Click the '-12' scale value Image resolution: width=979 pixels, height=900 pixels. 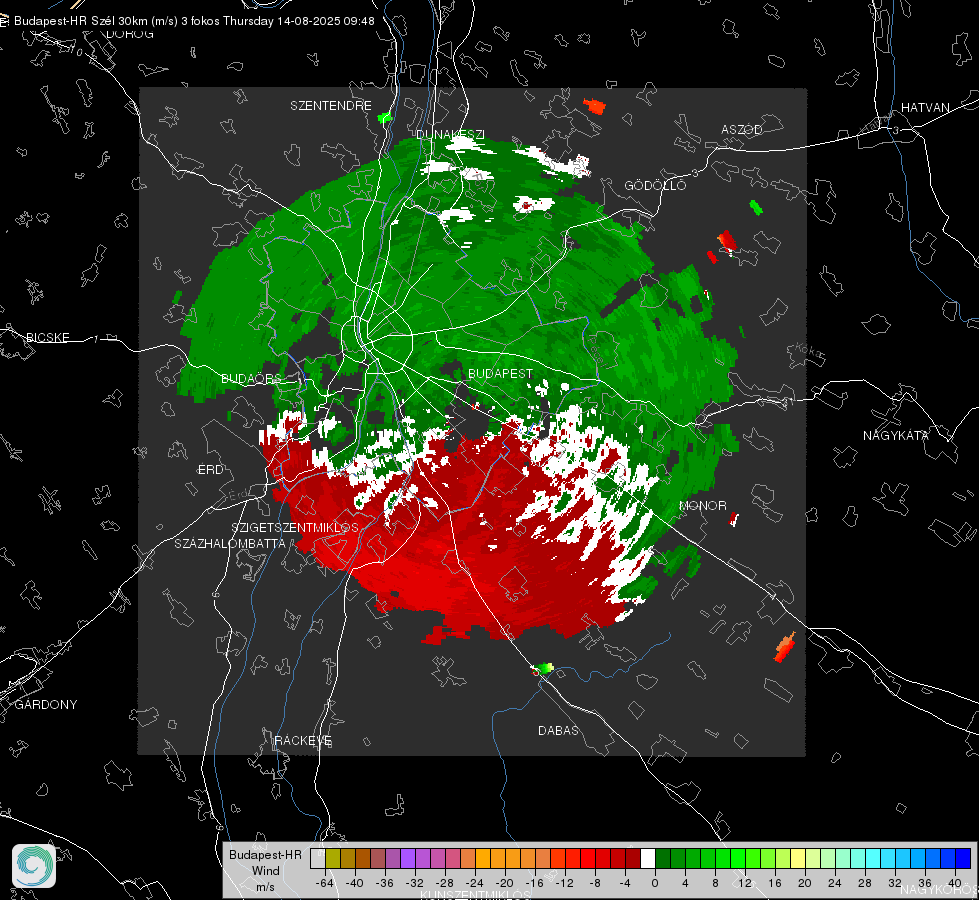(564, 883)
